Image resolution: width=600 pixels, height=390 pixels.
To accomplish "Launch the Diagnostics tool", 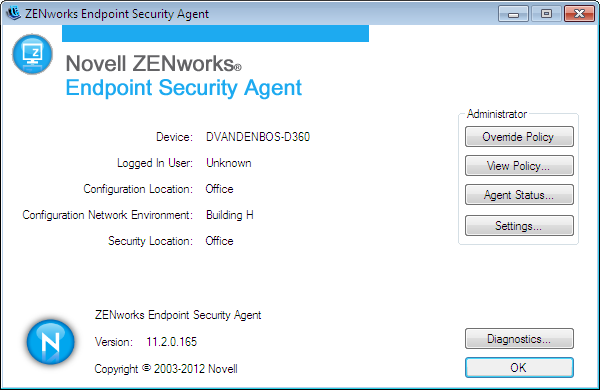I will point(519,339).
